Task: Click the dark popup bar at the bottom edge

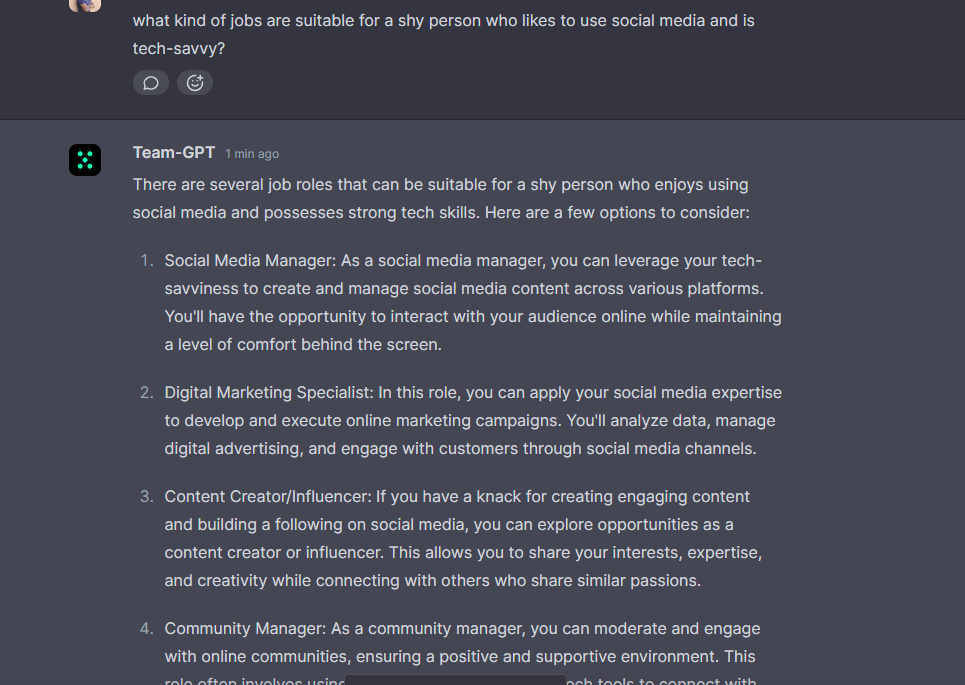Action: pyautogui.click(x=455, y=680)
